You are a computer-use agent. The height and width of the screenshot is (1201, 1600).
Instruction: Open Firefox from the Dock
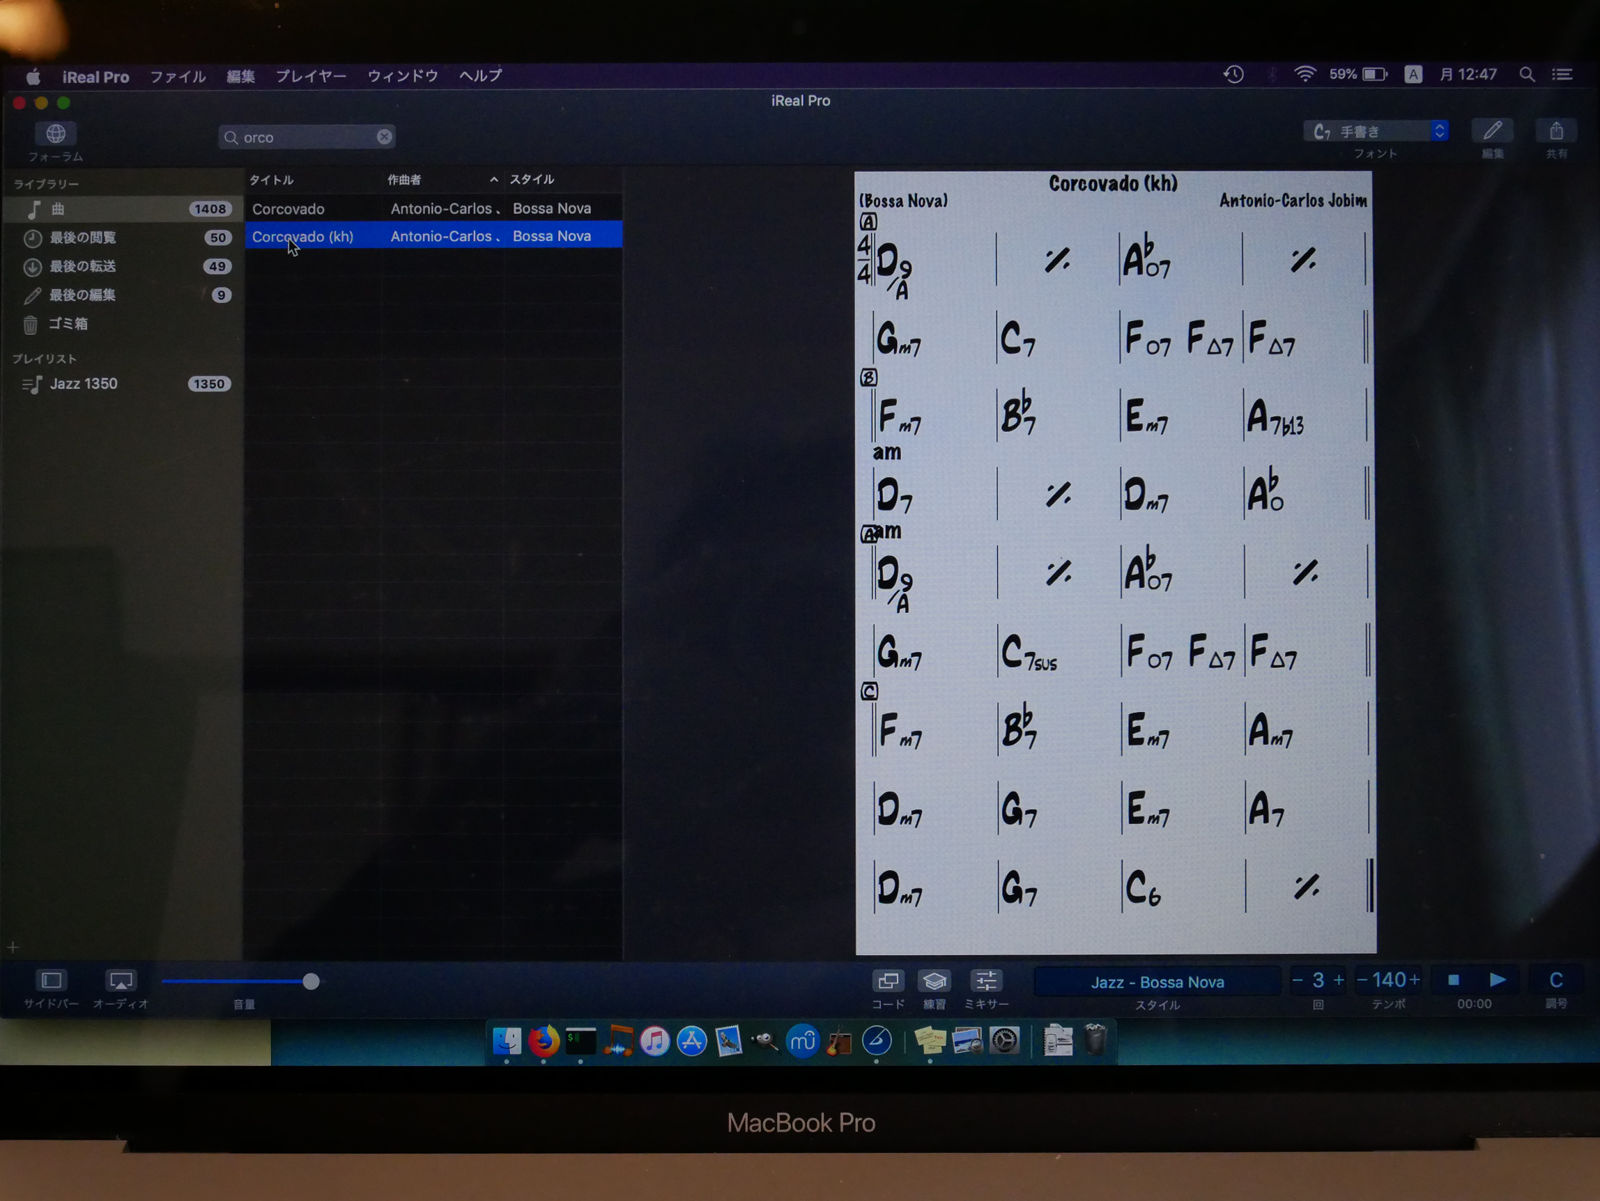tap(544, 1041)
